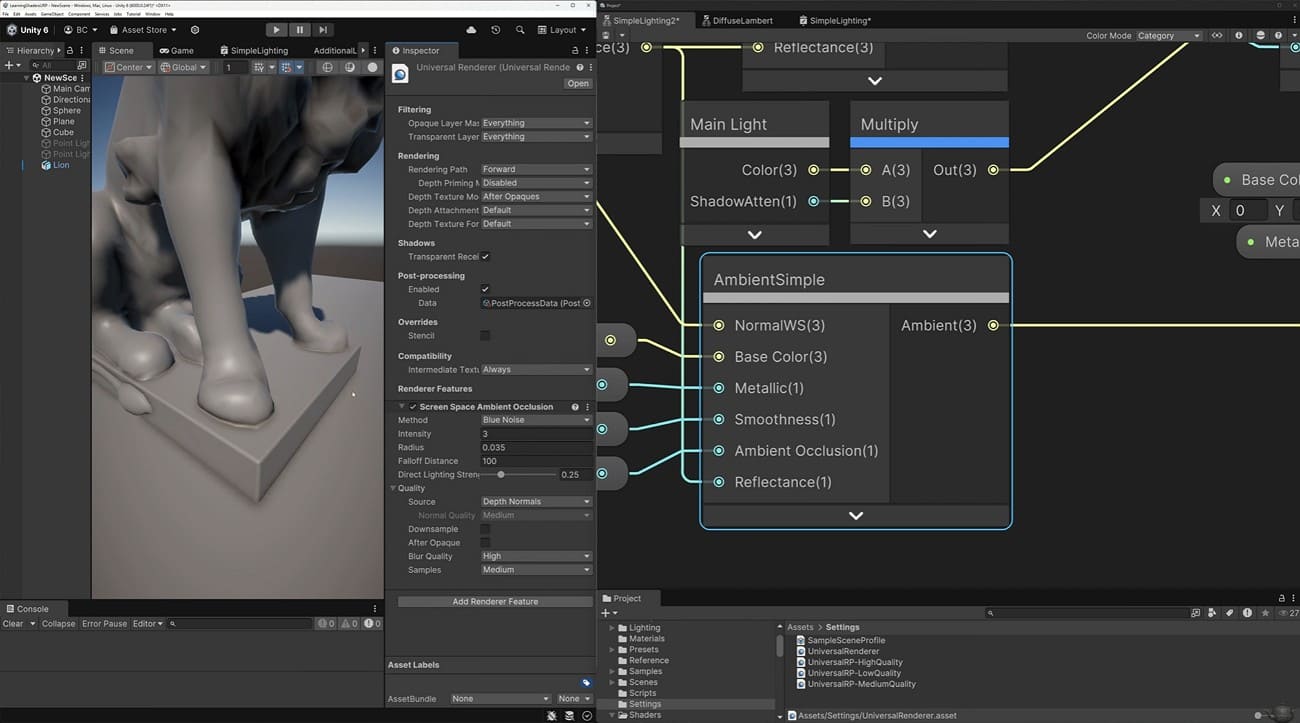Click the Unity version control history icon
This screenshot has width=1300, height=723.
(x=495, y=30)
